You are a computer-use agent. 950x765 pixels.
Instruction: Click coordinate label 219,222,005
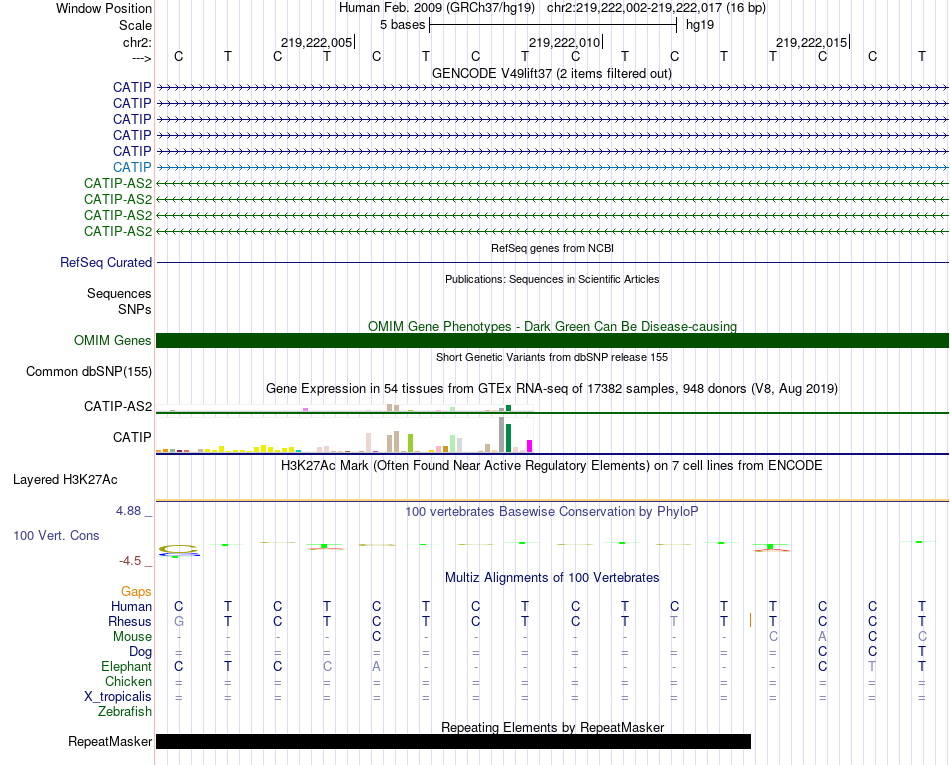point(316,42)
